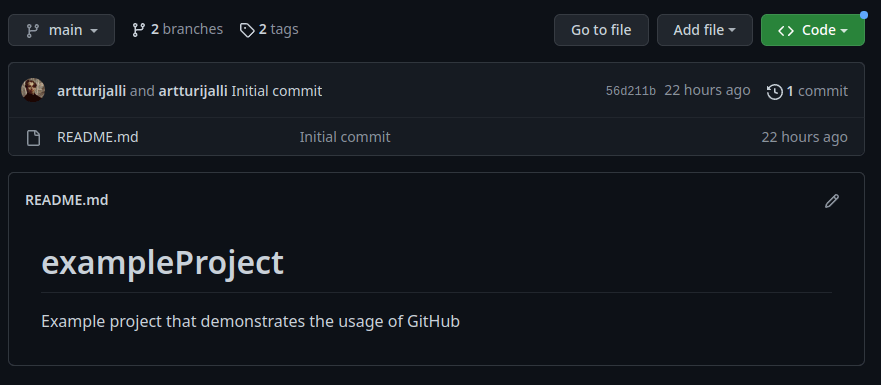
Task: Click the pencil edit README icon
Action: (x=832, y=201)
